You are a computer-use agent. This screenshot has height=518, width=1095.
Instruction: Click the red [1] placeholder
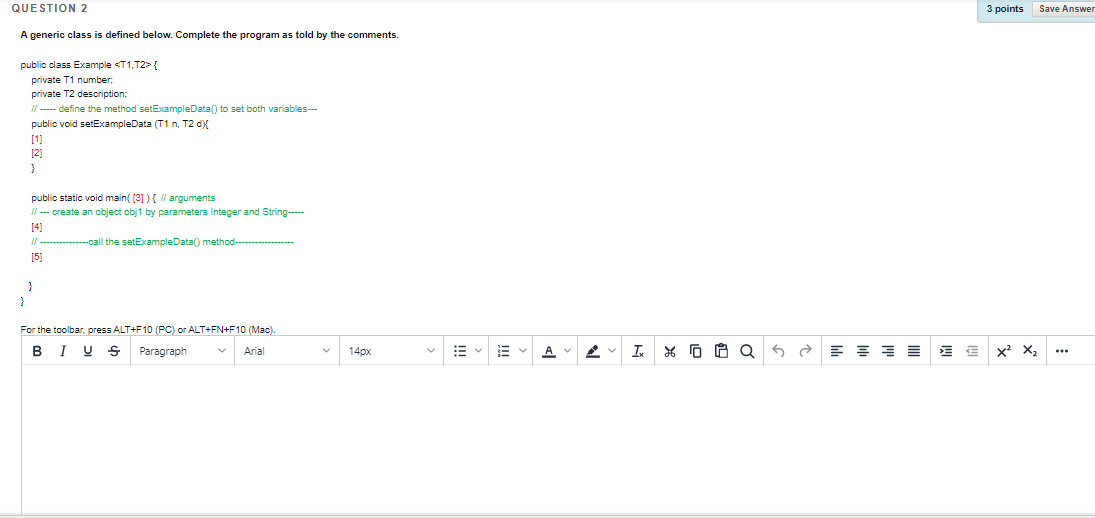click(x=37, y=138)
